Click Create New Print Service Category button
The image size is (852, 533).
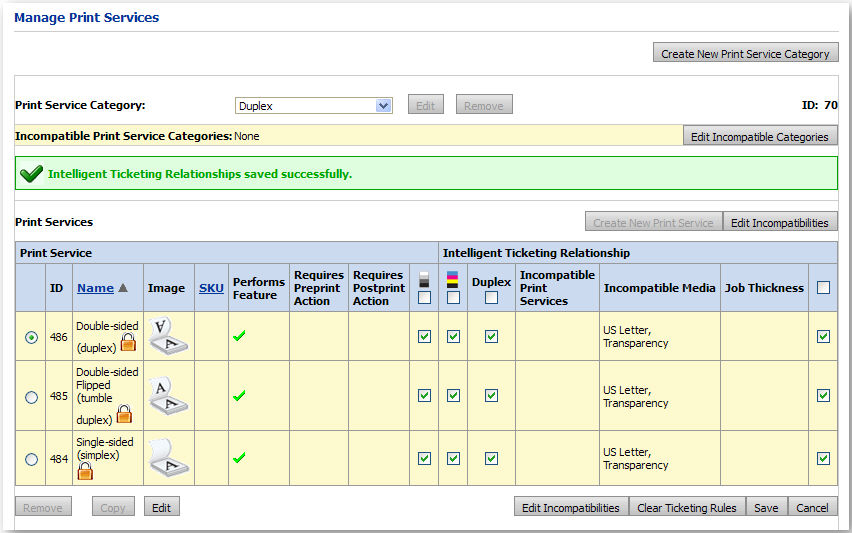(x=745, y=54)
